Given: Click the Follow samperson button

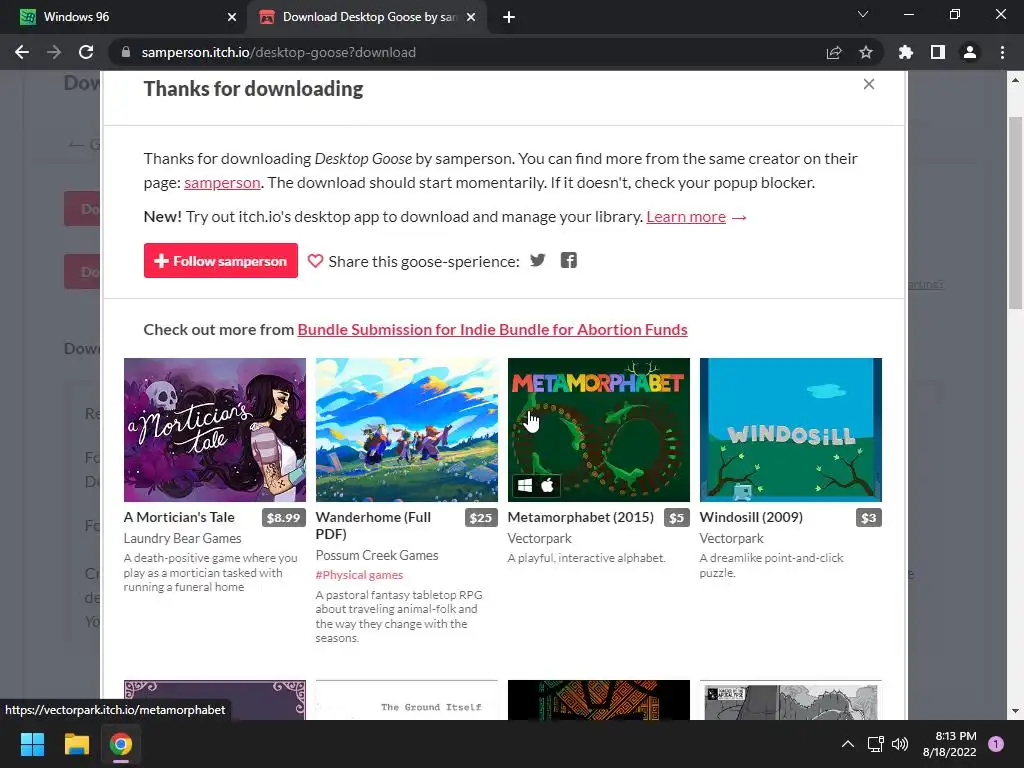Looking at the screenshot, I should click(221, 261).
